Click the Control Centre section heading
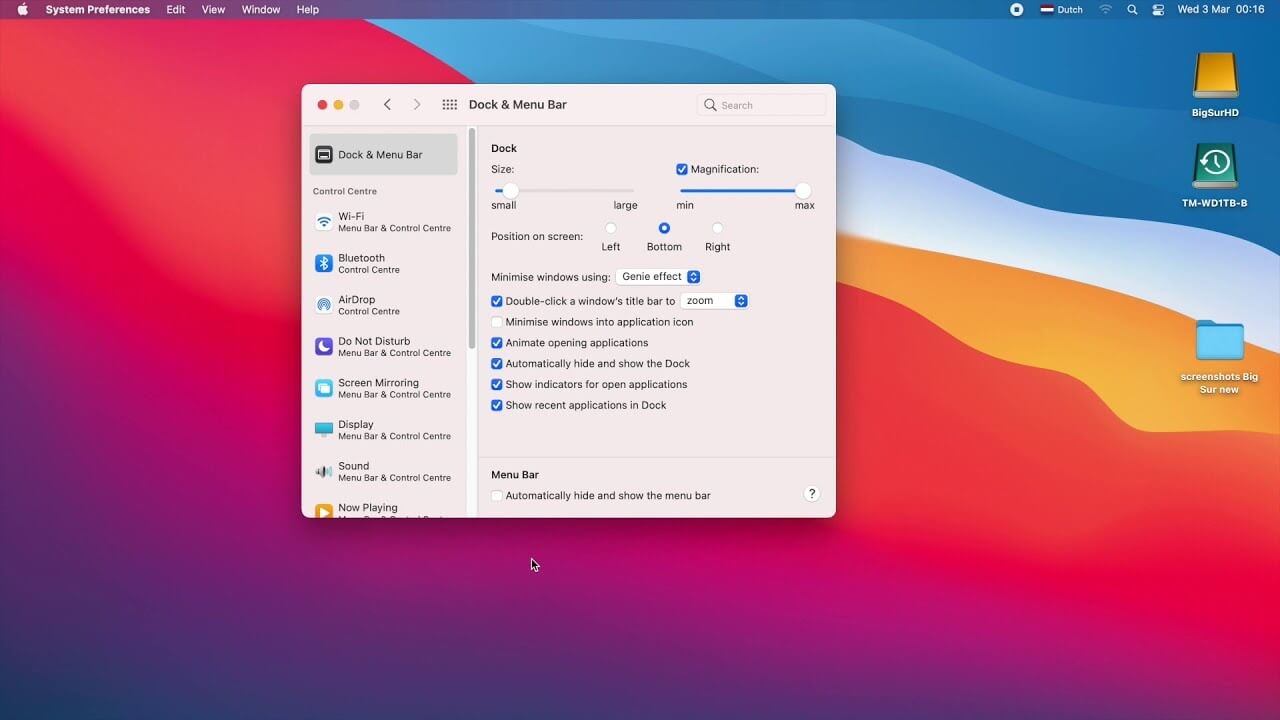 pos(345,191)
